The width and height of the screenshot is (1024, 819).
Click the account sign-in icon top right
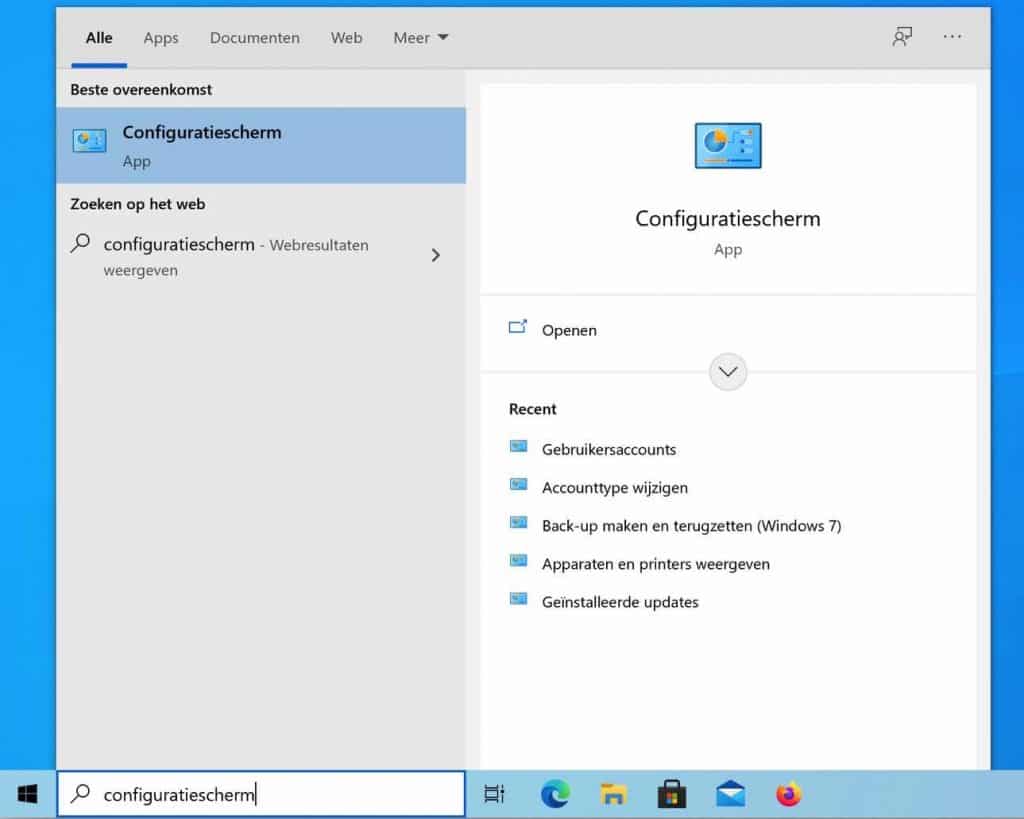pyautogui.click(x=902, y=37)
